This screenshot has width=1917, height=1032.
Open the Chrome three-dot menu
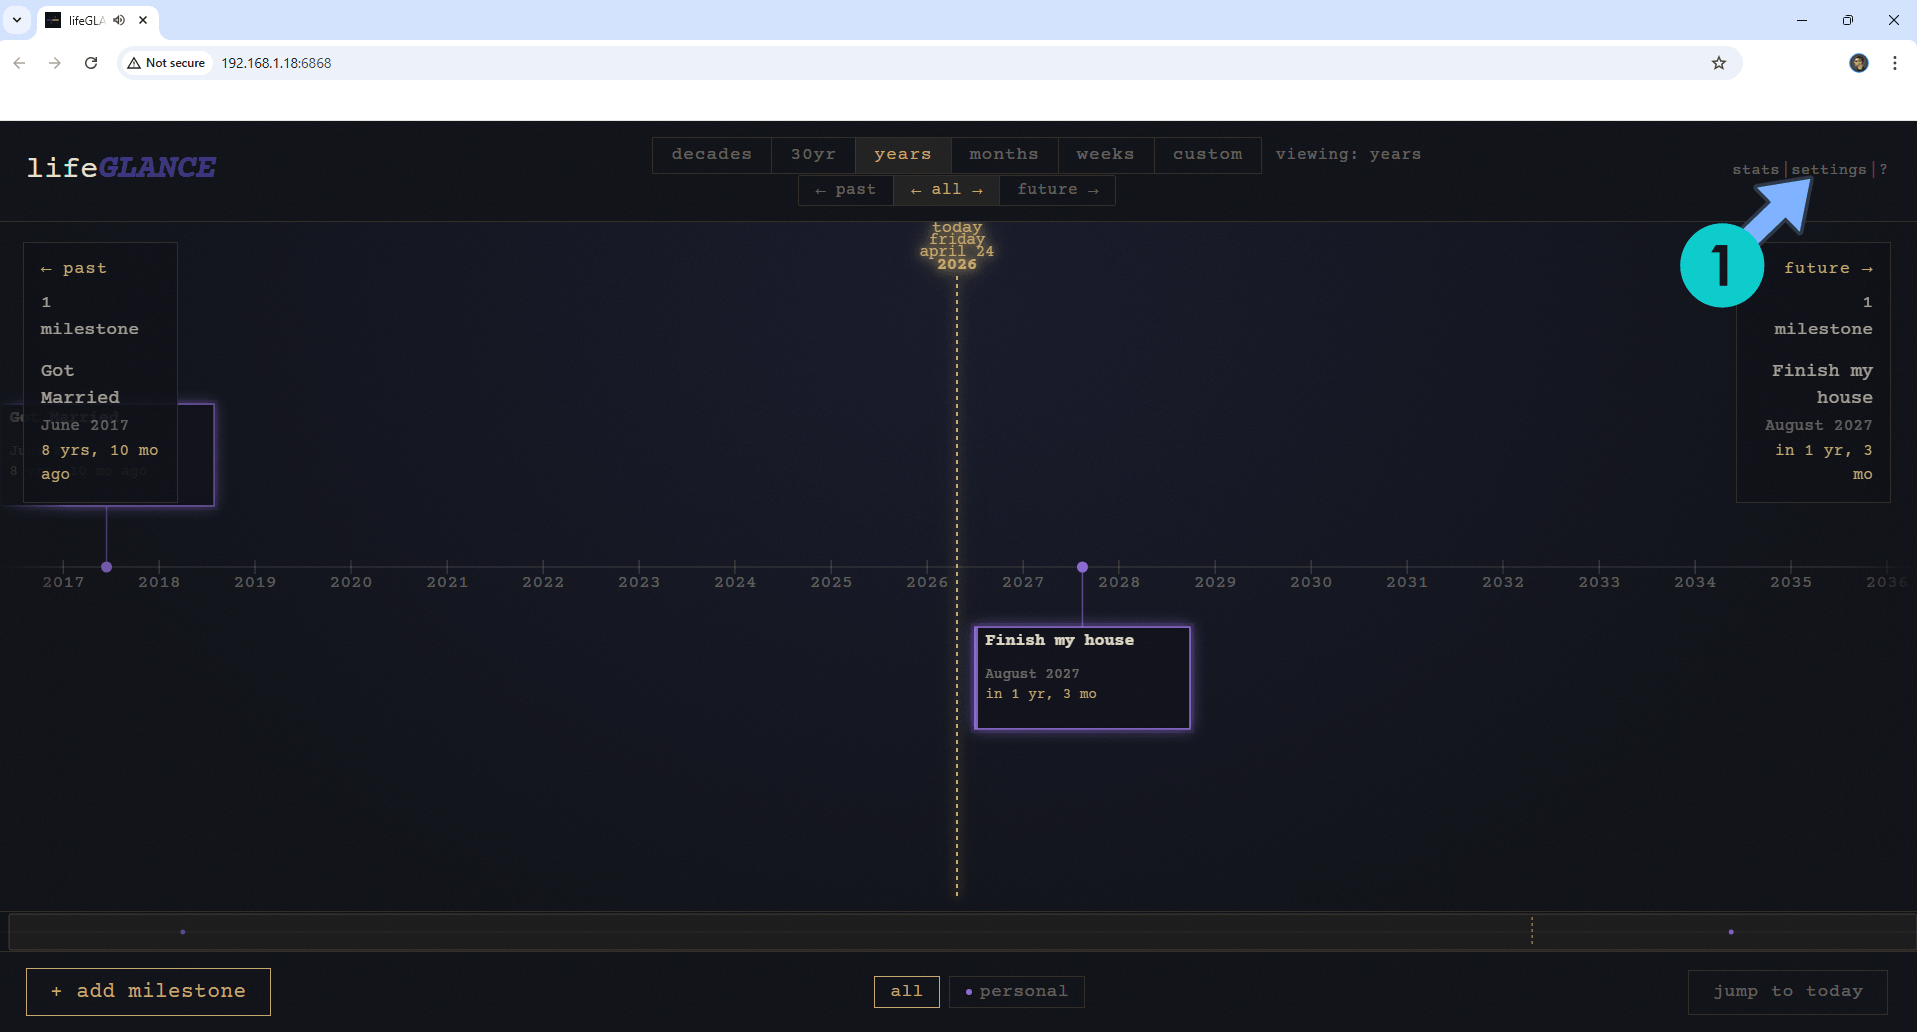1894,63
